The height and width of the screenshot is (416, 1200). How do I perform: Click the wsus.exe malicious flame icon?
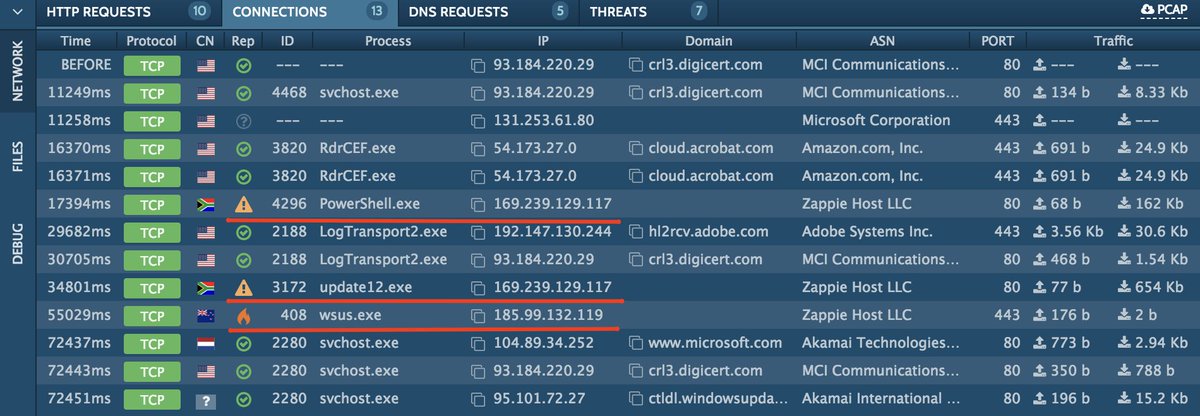243,316
